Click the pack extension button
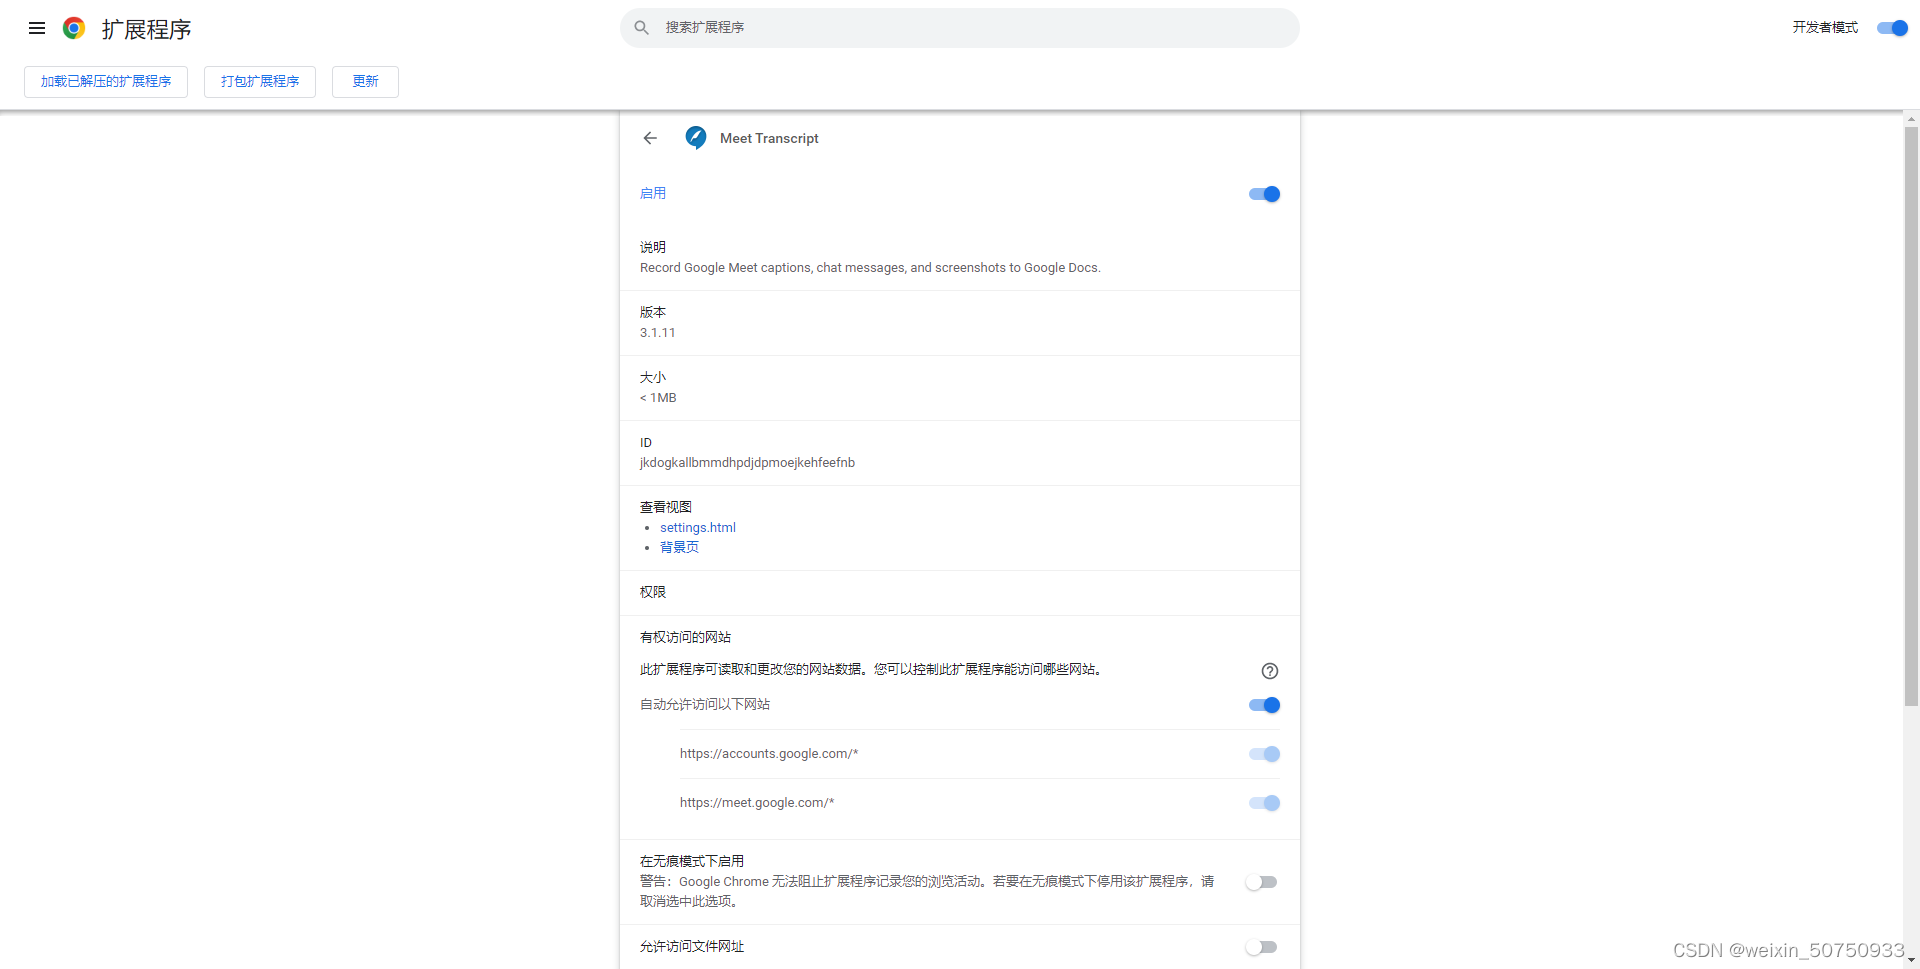1920x969 pixels. (x=260, y=82)
